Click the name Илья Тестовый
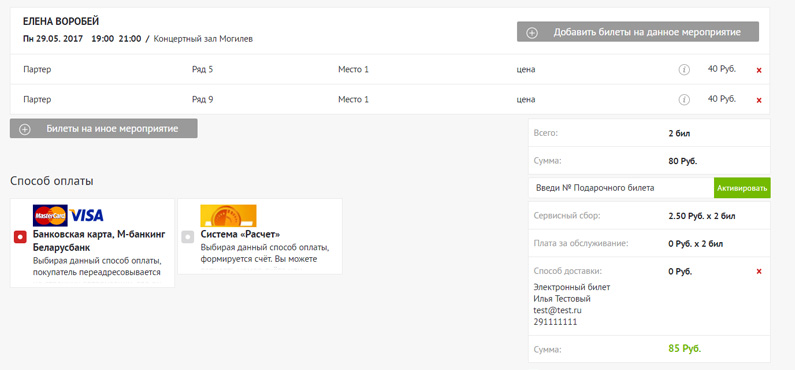795x370 pixels. pyautogui.click(x=562, y=299)
